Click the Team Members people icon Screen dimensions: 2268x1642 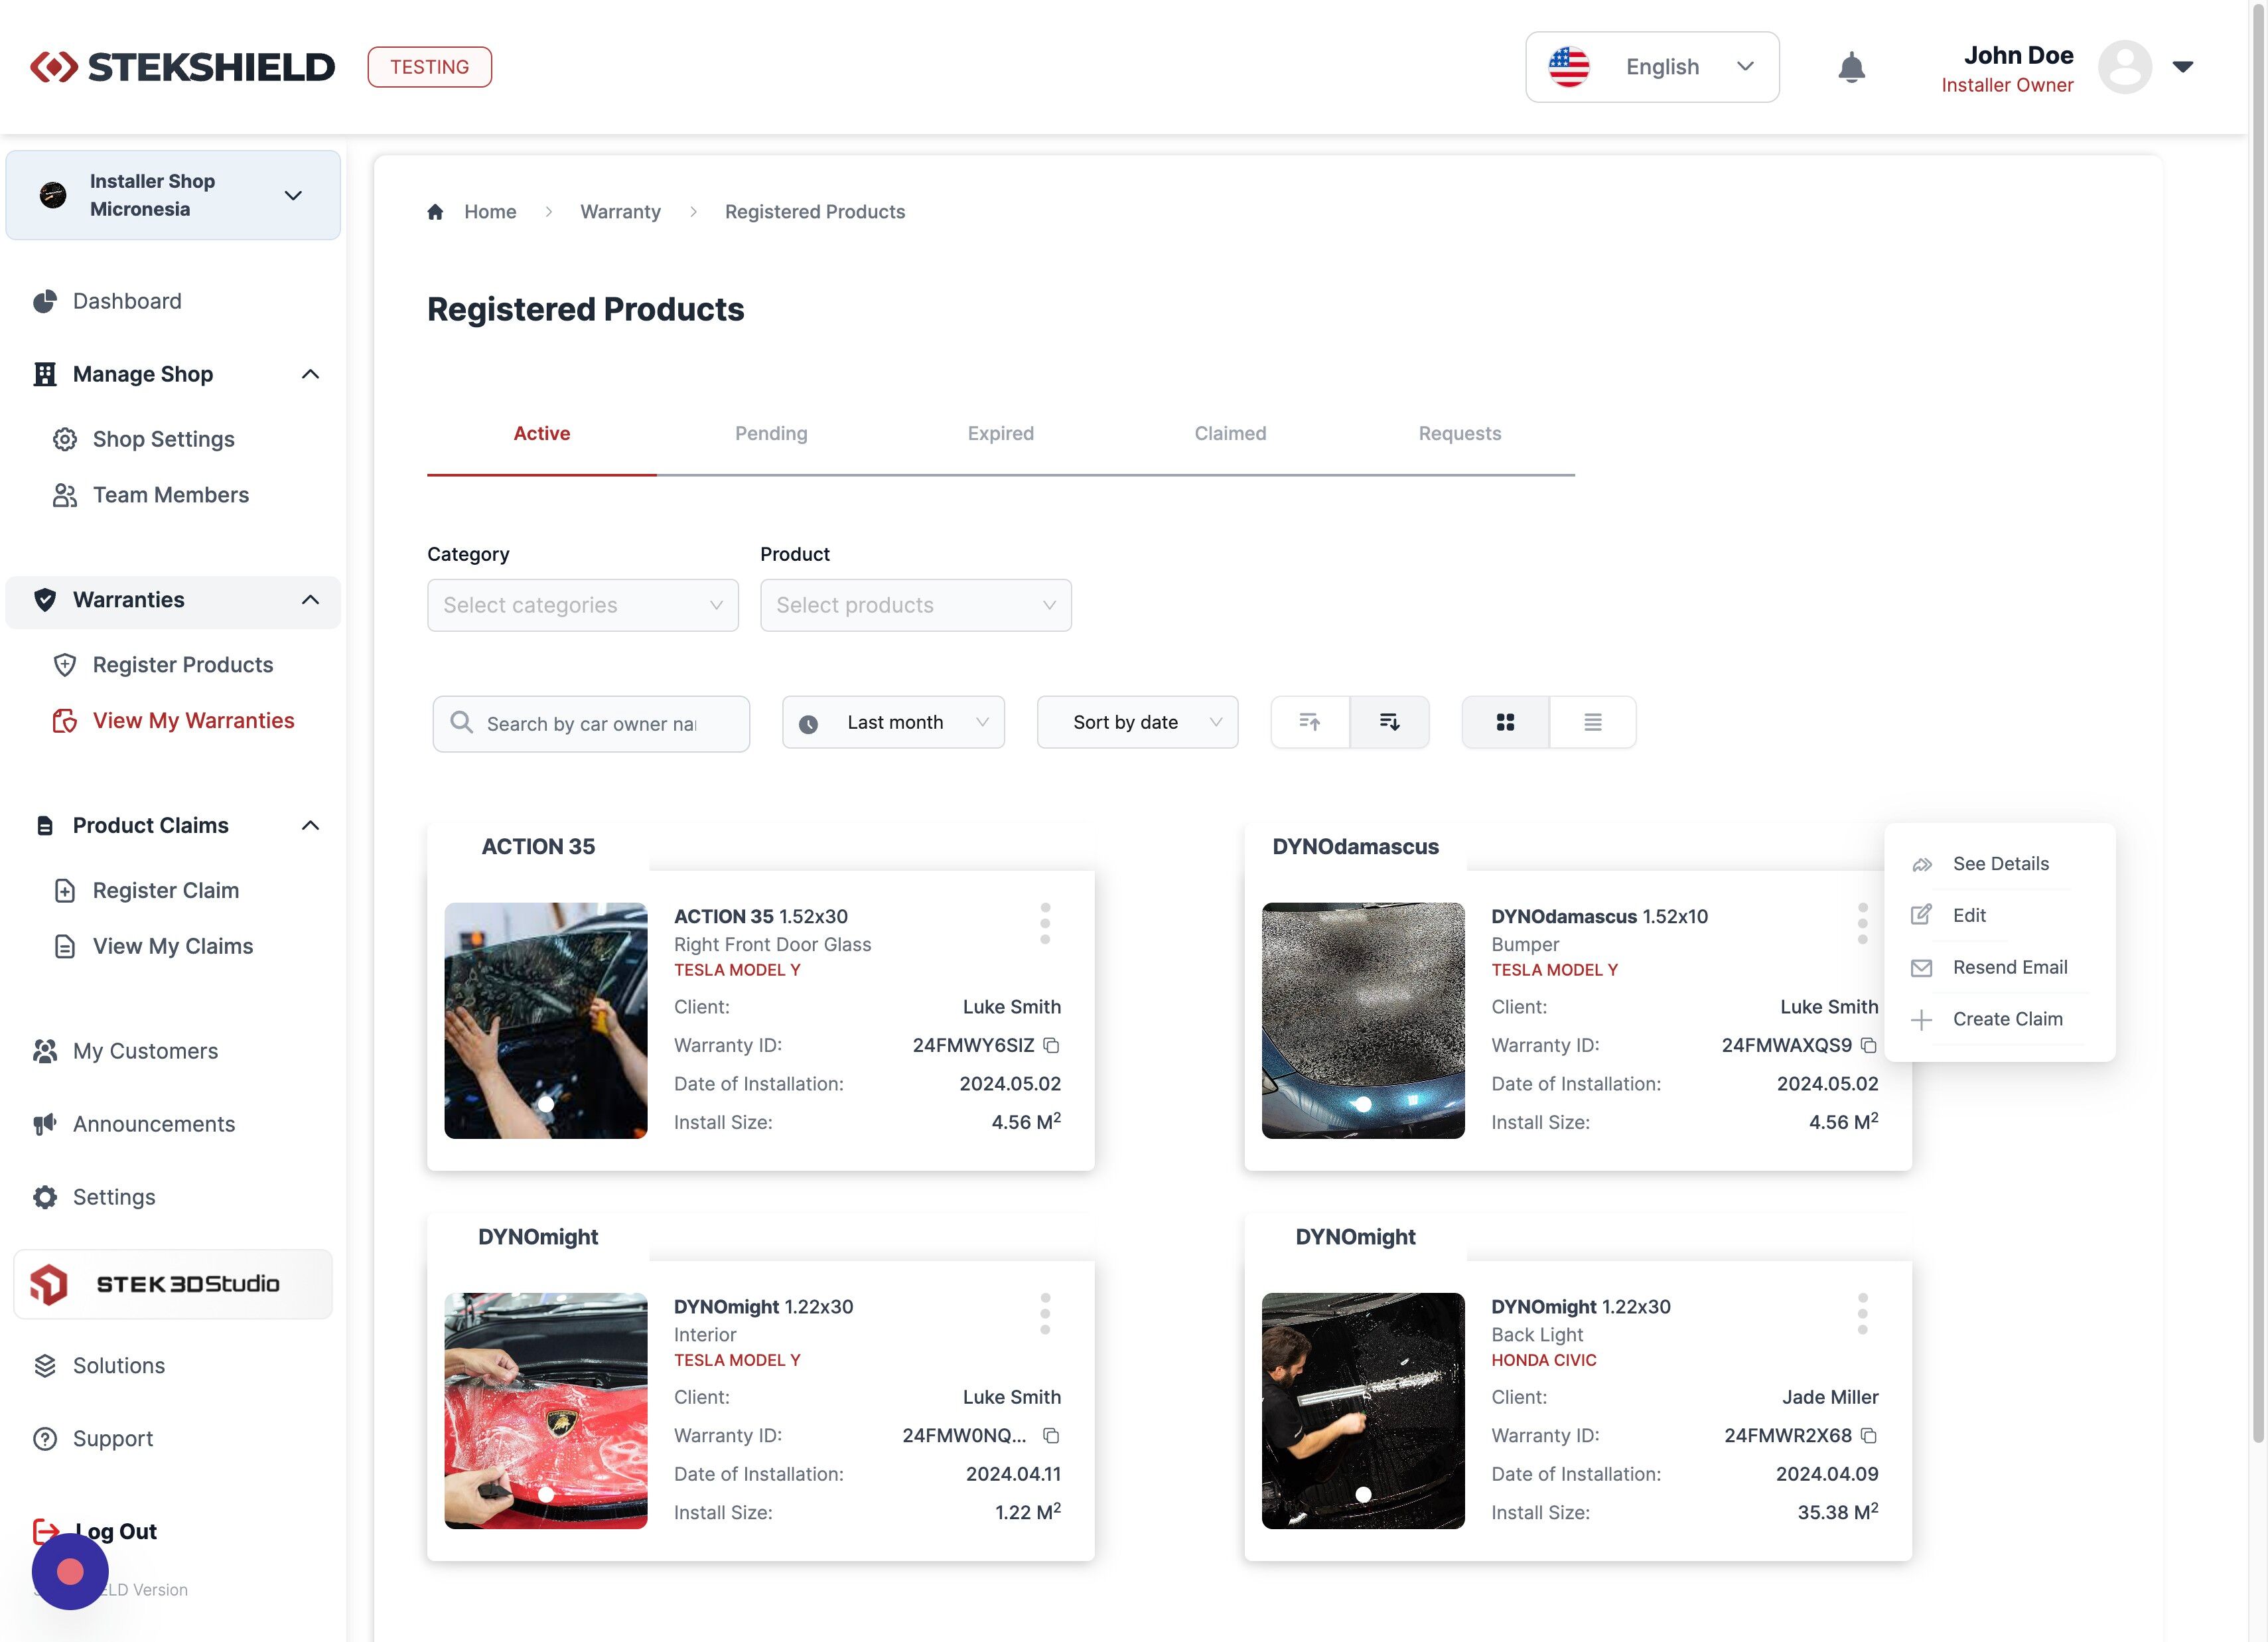[65, 495]
